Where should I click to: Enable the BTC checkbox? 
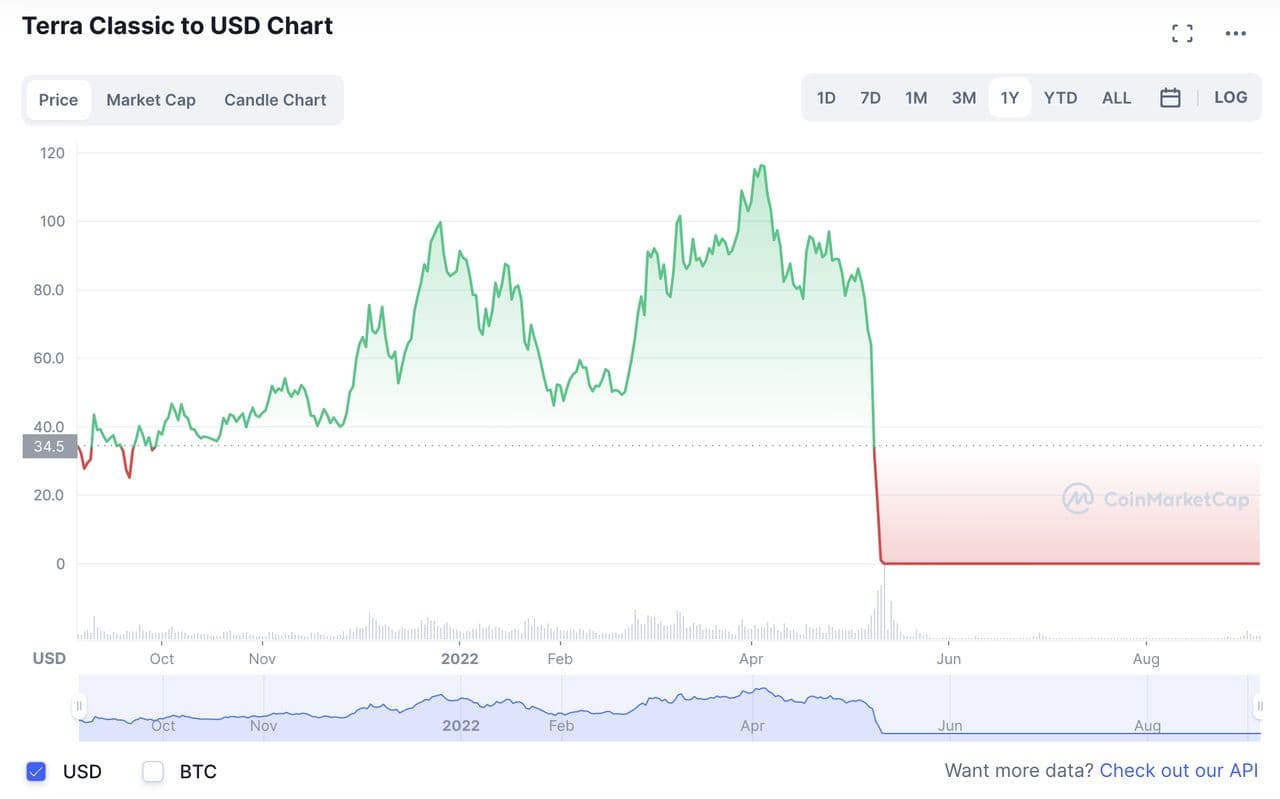click(153, 771)
